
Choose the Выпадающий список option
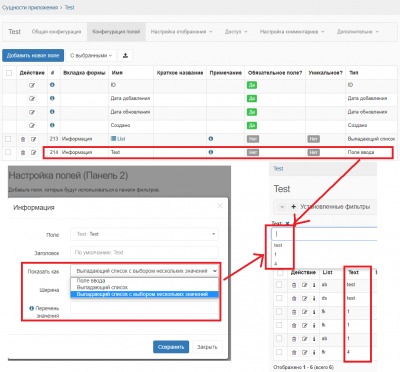pos(144,287)
